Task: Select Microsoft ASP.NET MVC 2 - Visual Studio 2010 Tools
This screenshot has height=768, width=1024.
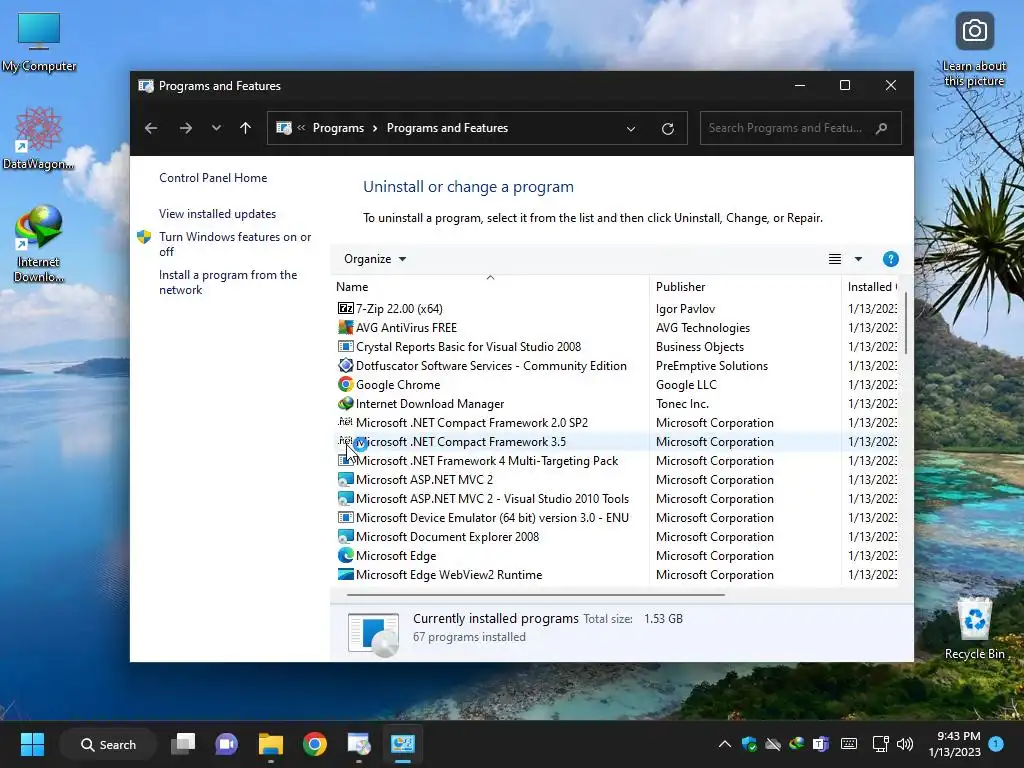Action: point(492,498)
